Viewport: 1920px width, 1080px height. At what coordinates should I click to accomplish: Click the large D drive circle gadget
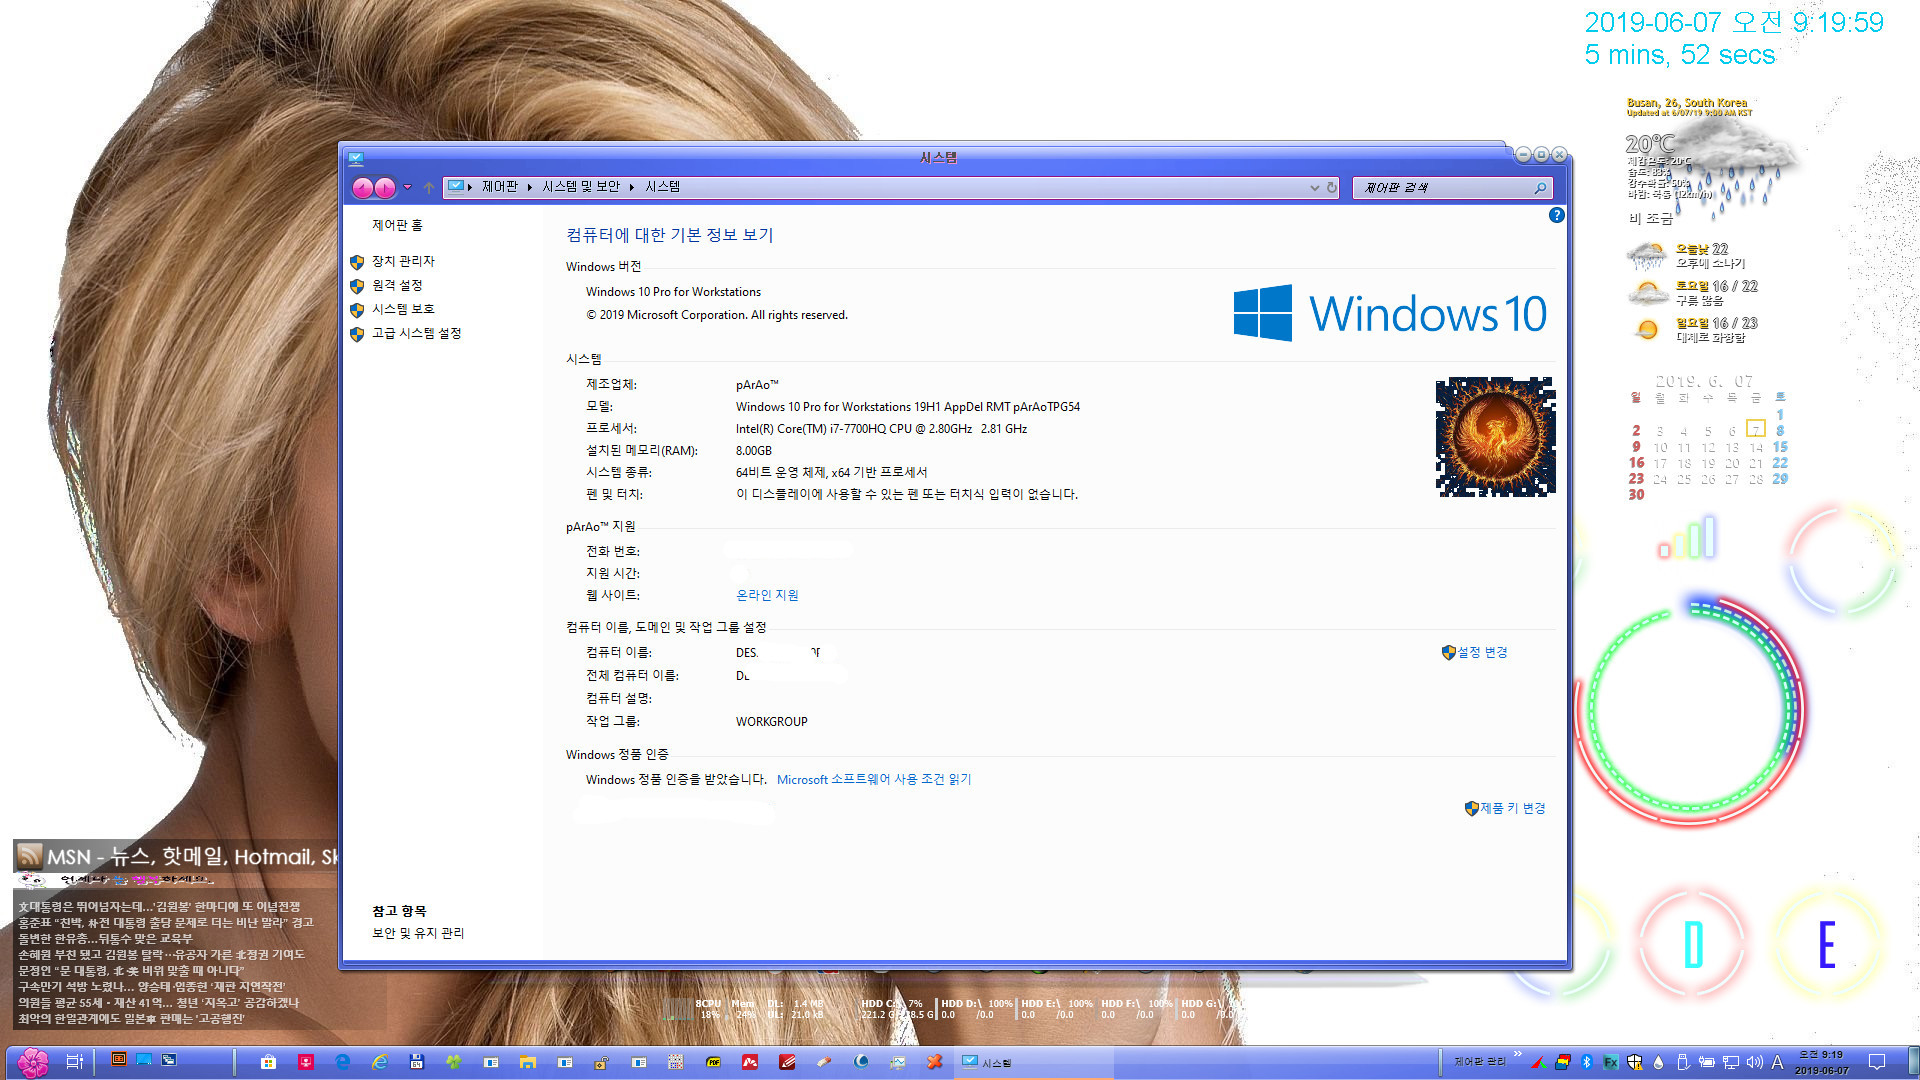click(x=1693, y=943)
